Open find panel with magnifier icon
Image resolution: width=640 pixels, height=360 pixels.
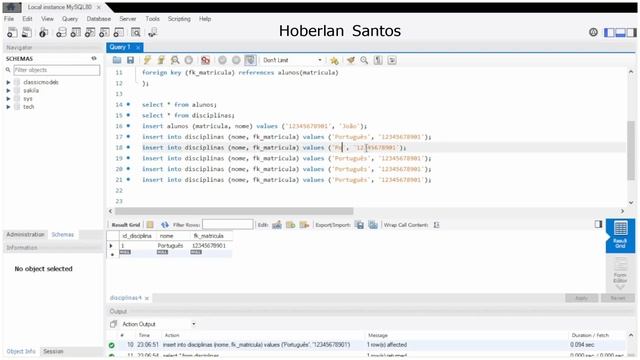(364, 60)
